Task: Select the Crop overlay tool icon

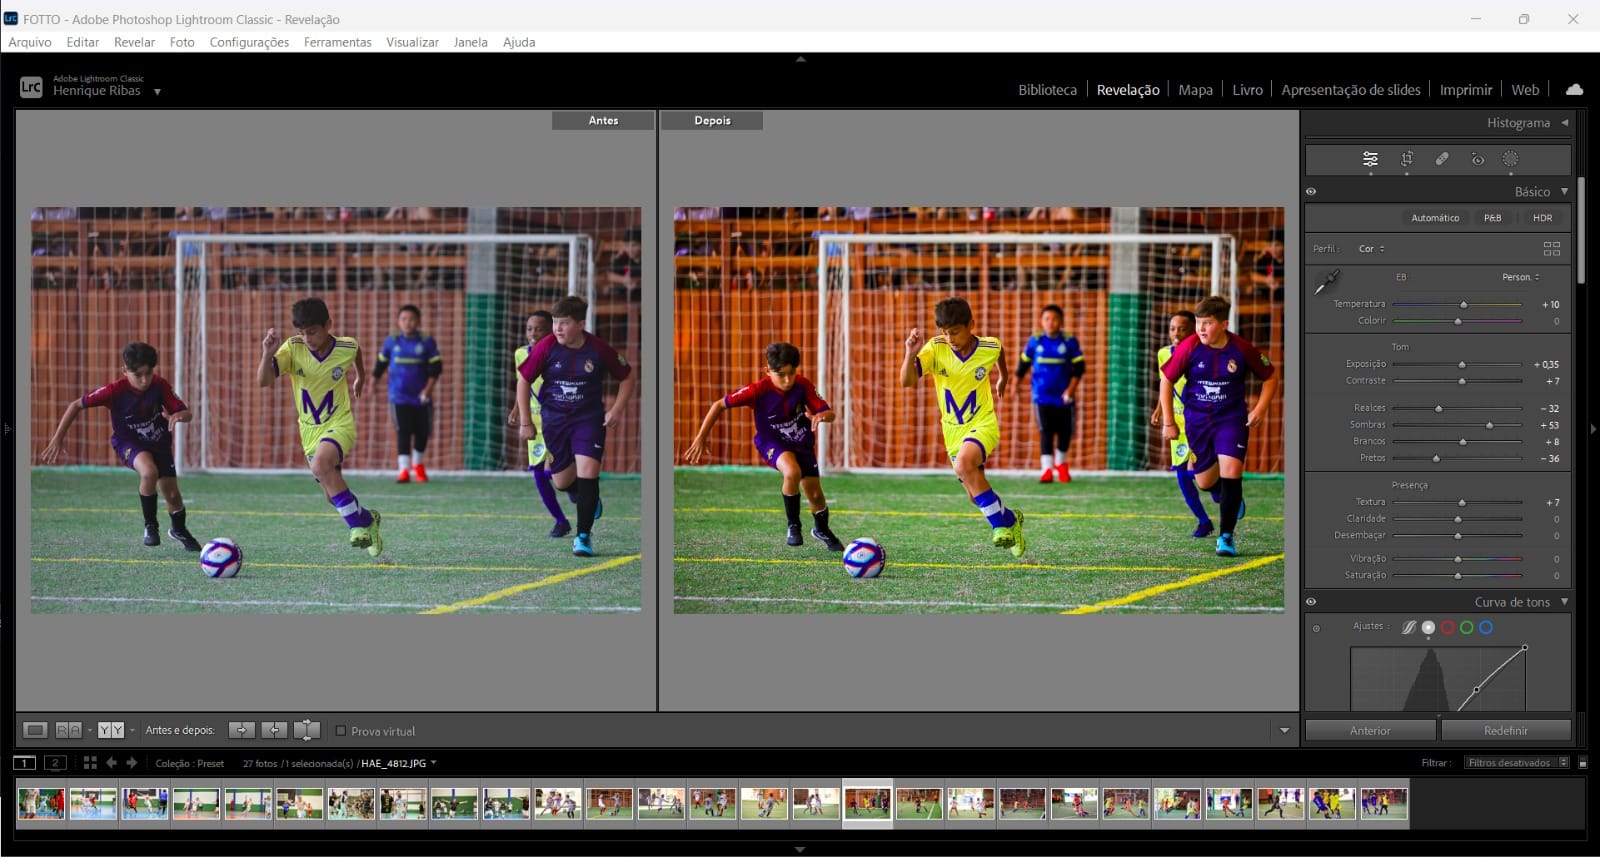Action: pos(1406,159)
